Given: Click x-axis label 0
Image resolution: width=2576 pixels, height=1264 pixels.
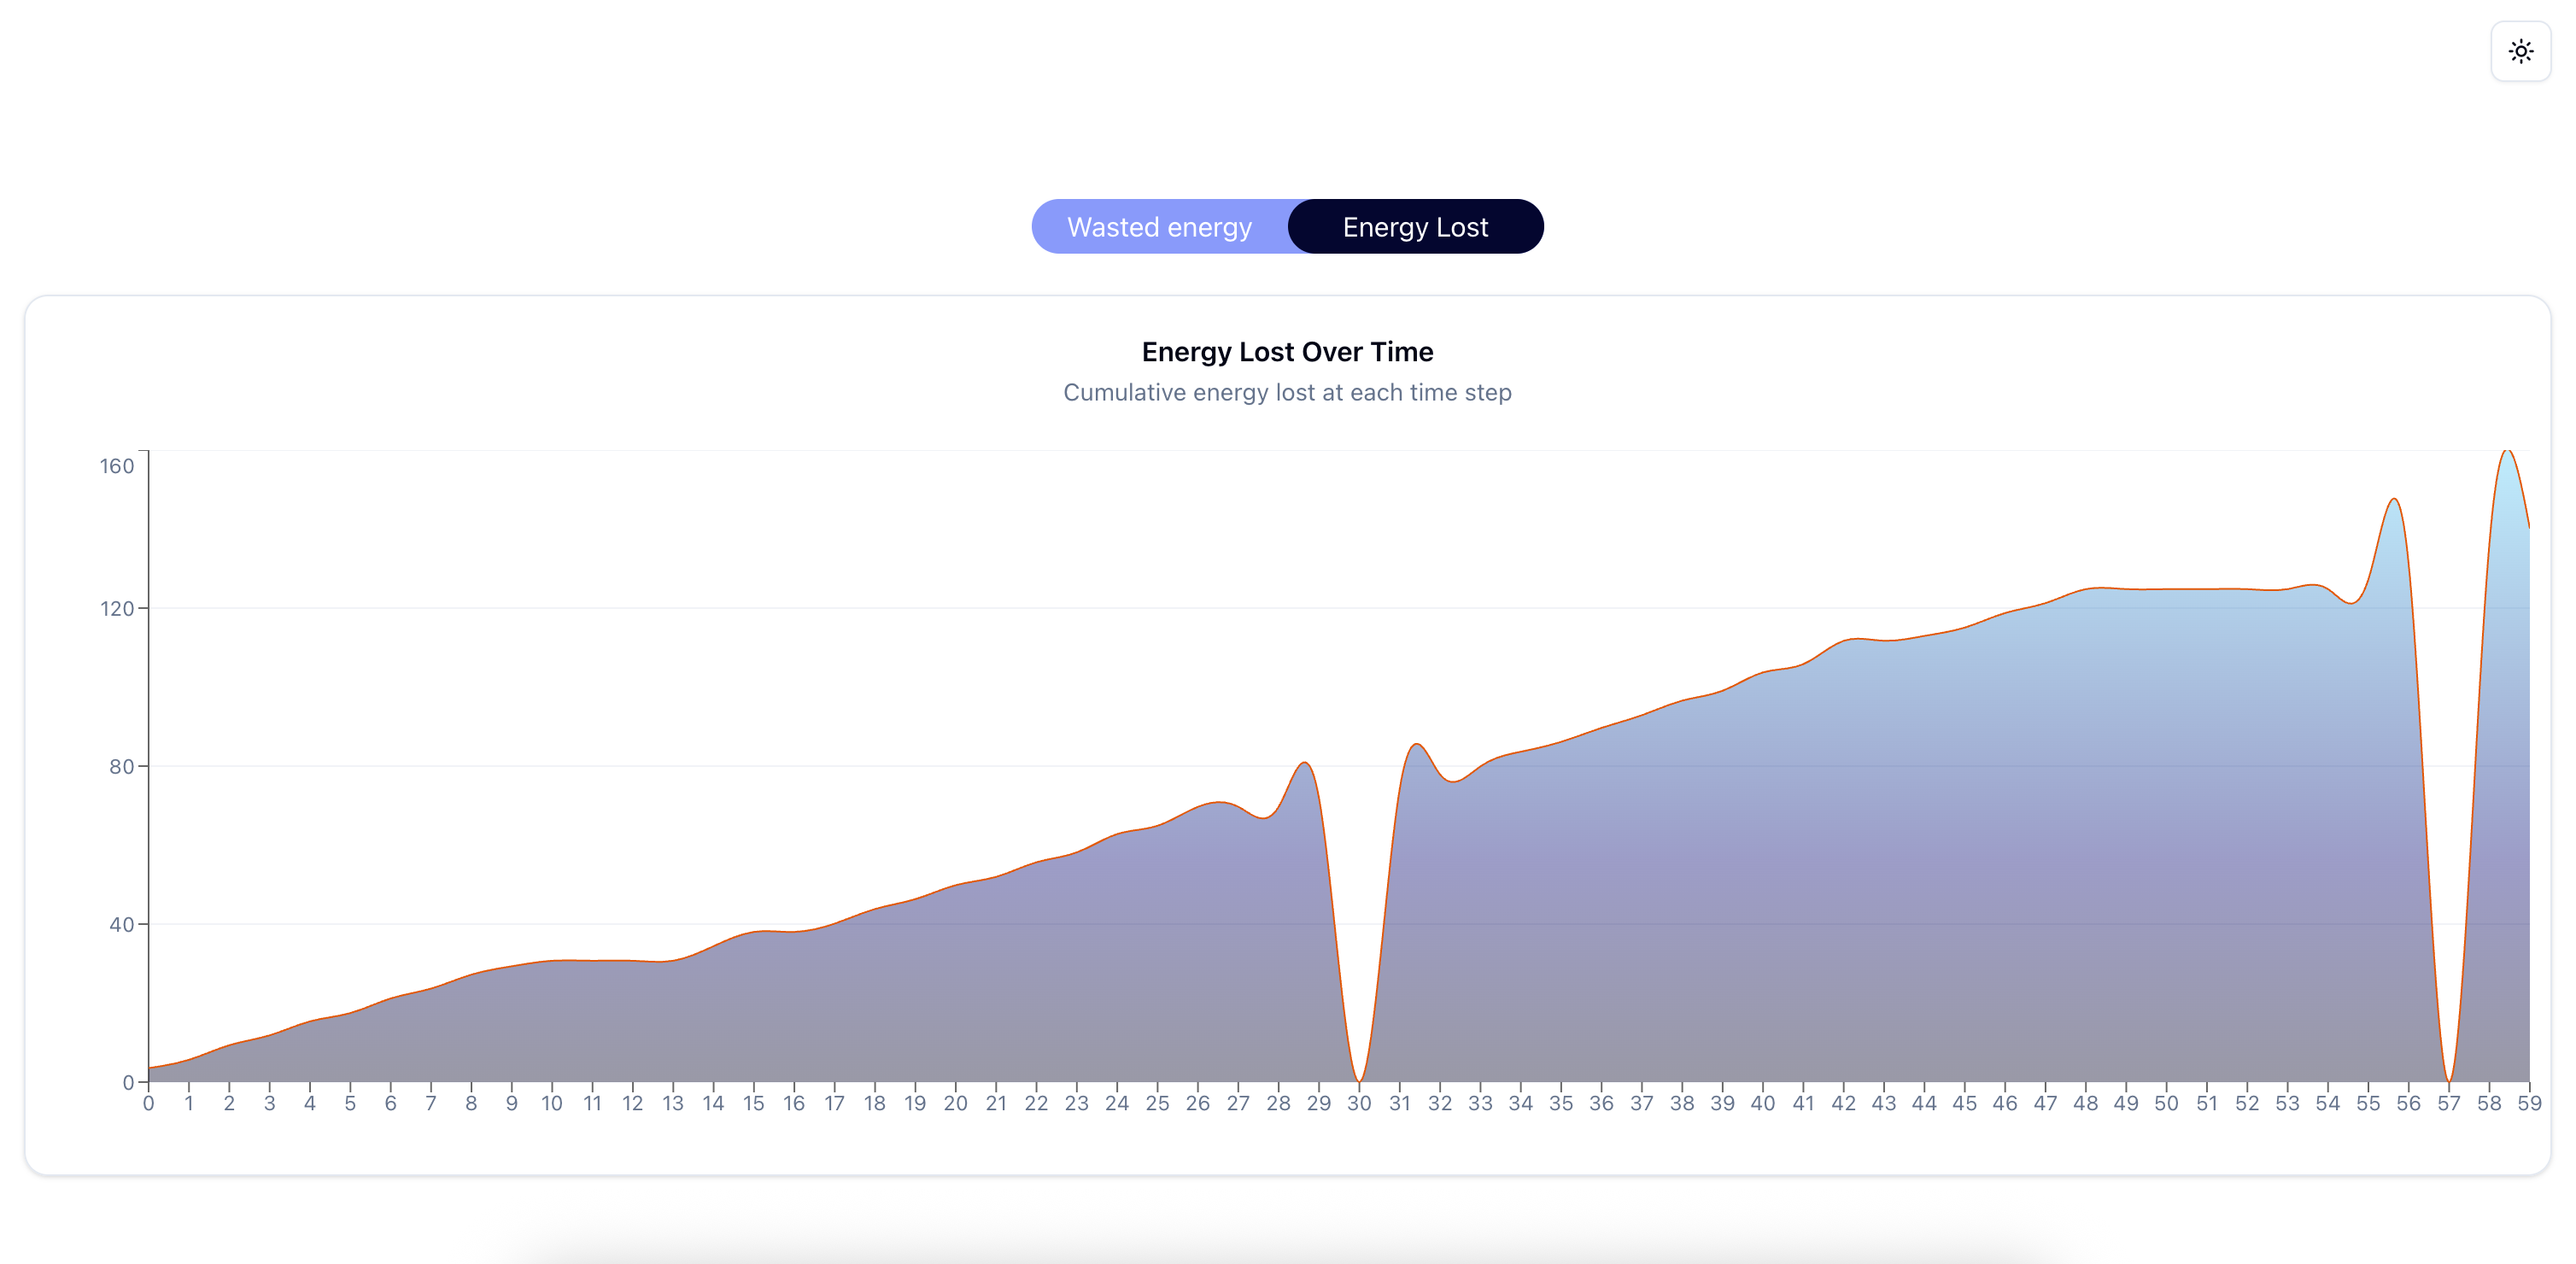Looking at the screenshot, I should (149, 1103).
